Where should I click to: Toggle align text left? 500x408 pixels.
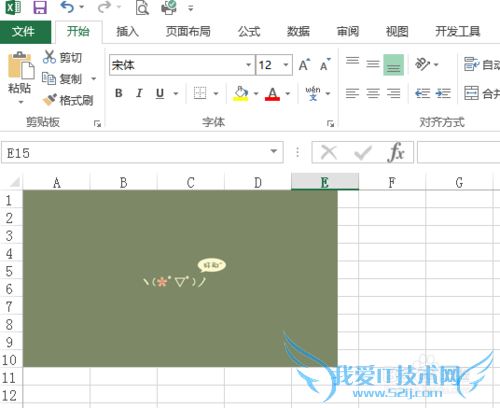352,93
